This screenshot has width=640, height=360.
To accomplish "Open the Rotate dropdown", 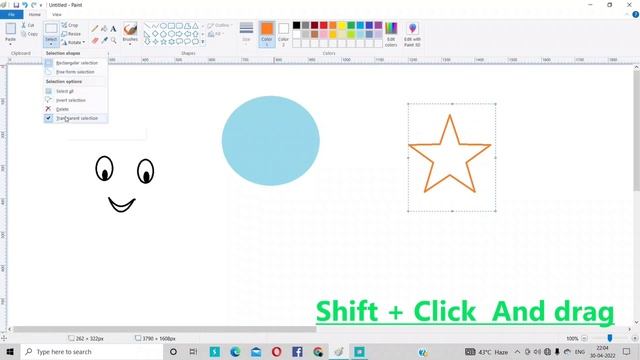I will (x=73, y=42).
